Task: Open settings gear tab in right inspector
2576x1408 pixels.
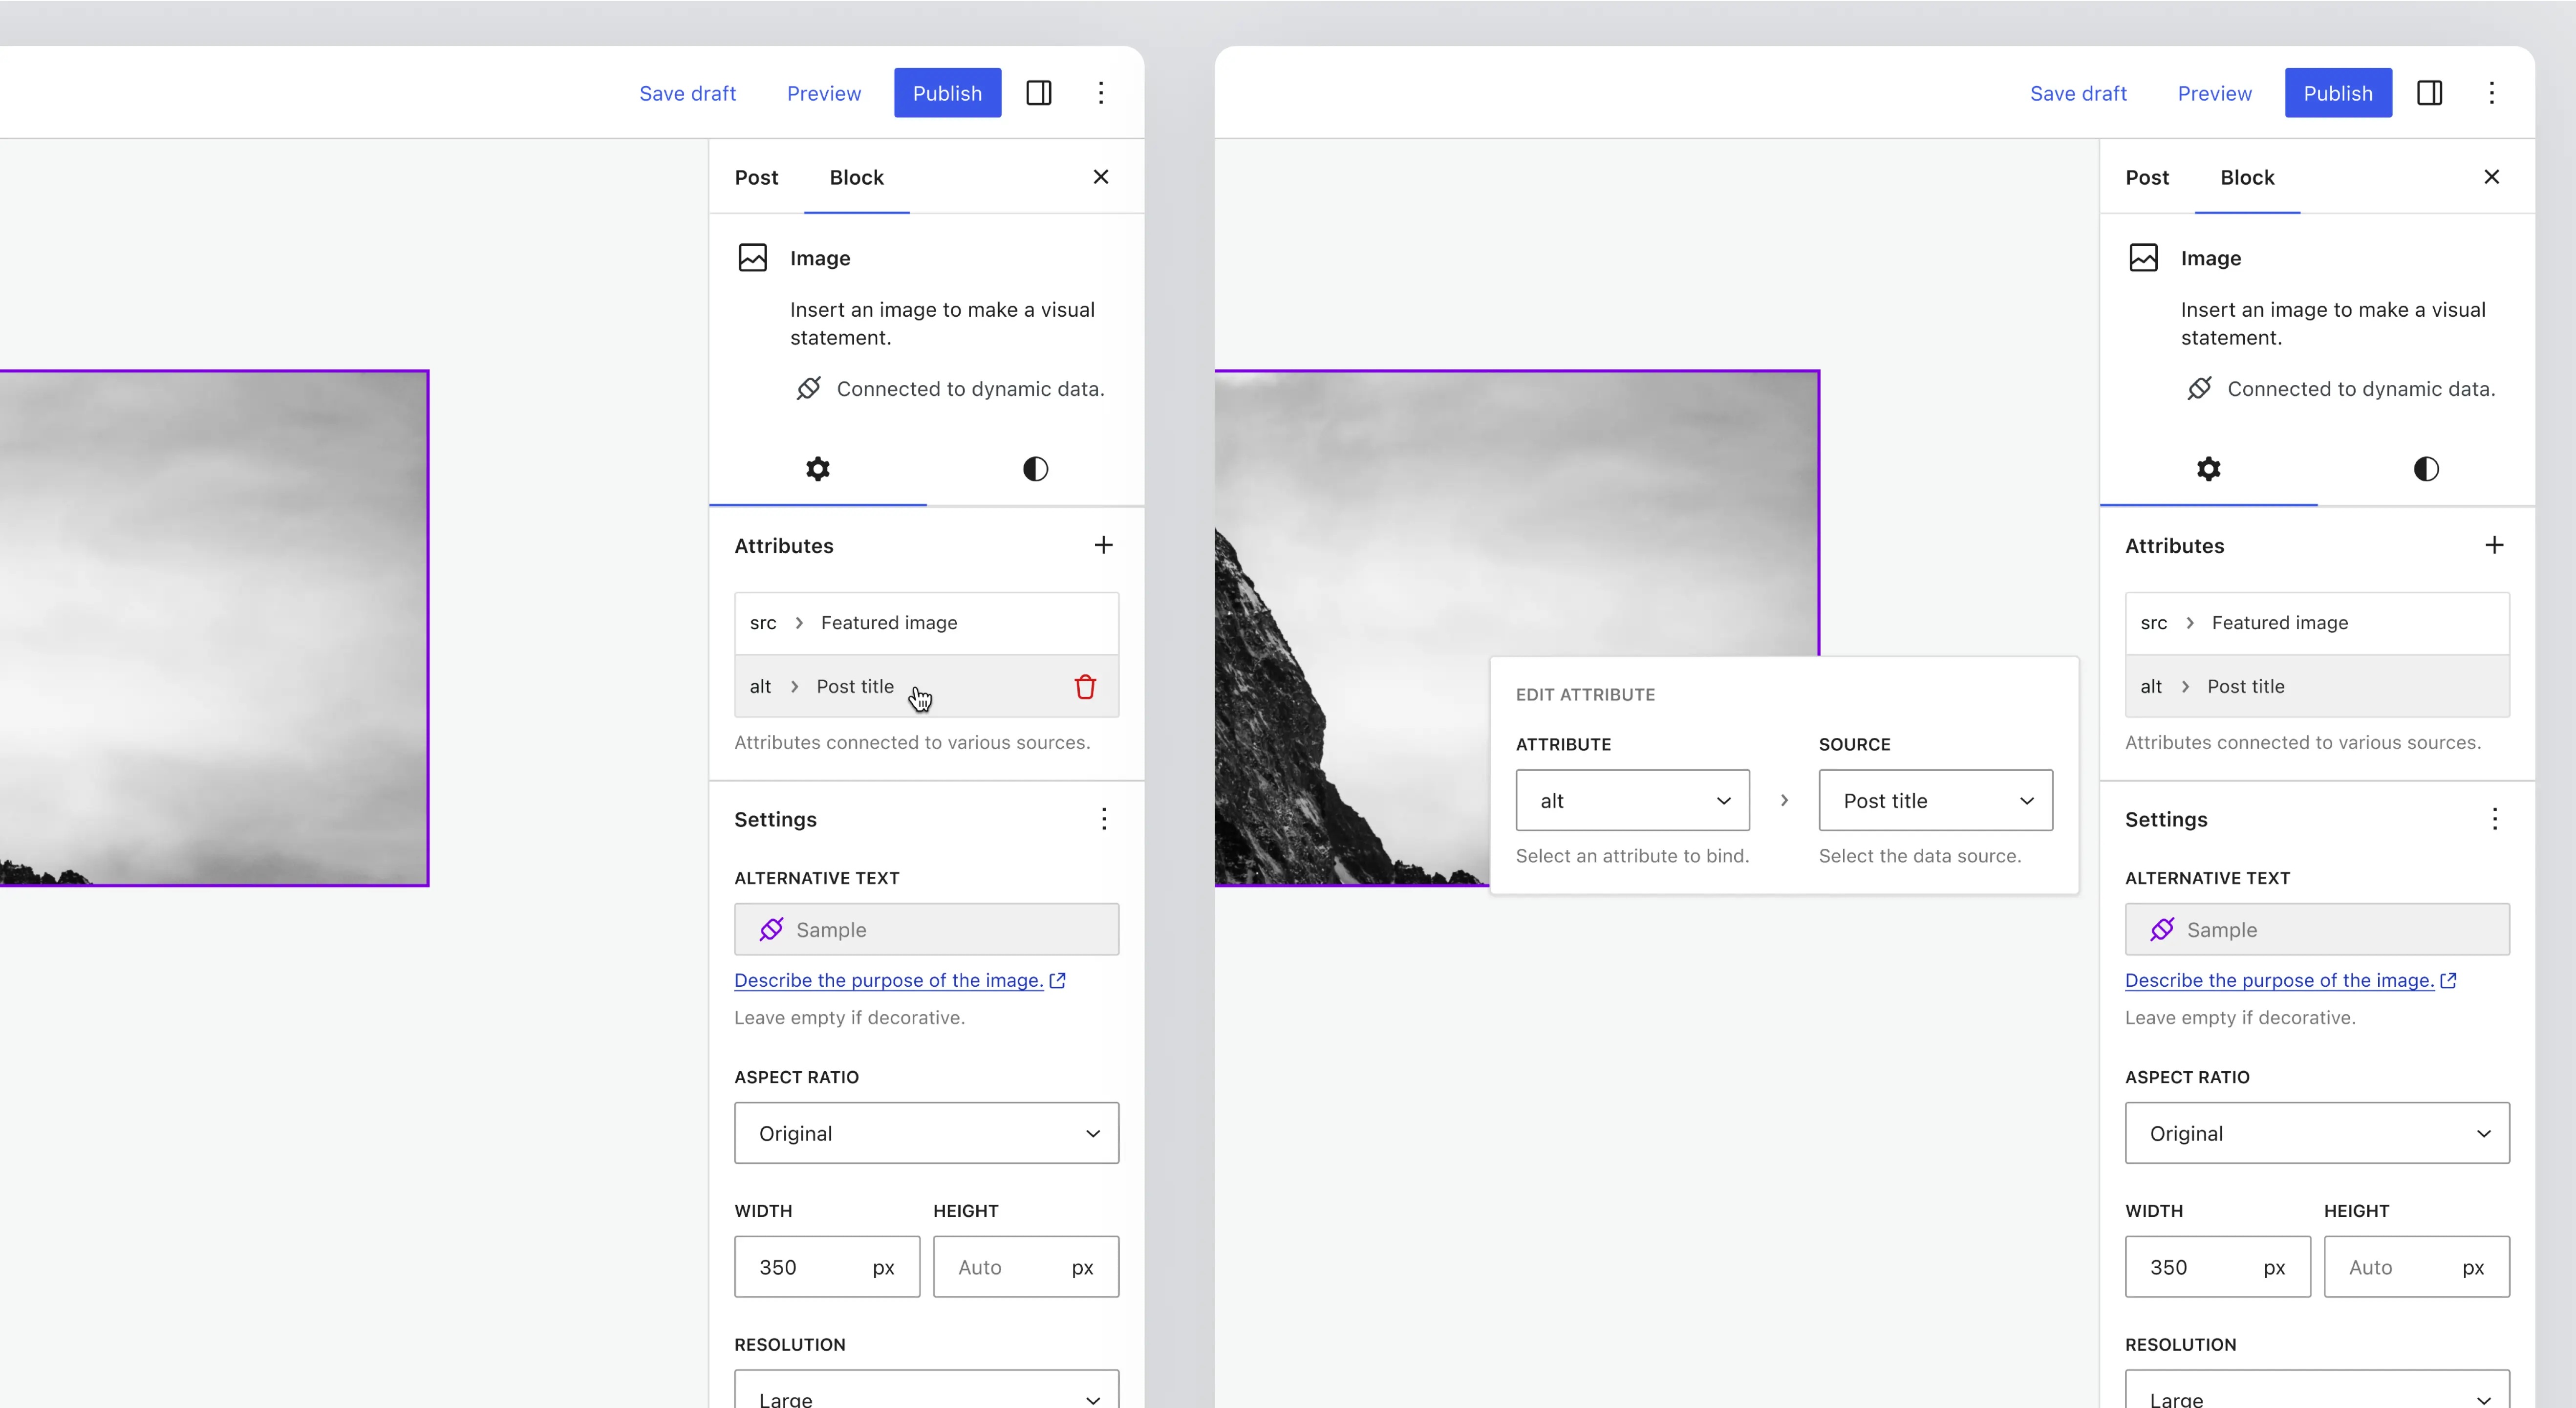Action: click(x=2208, y=469)
